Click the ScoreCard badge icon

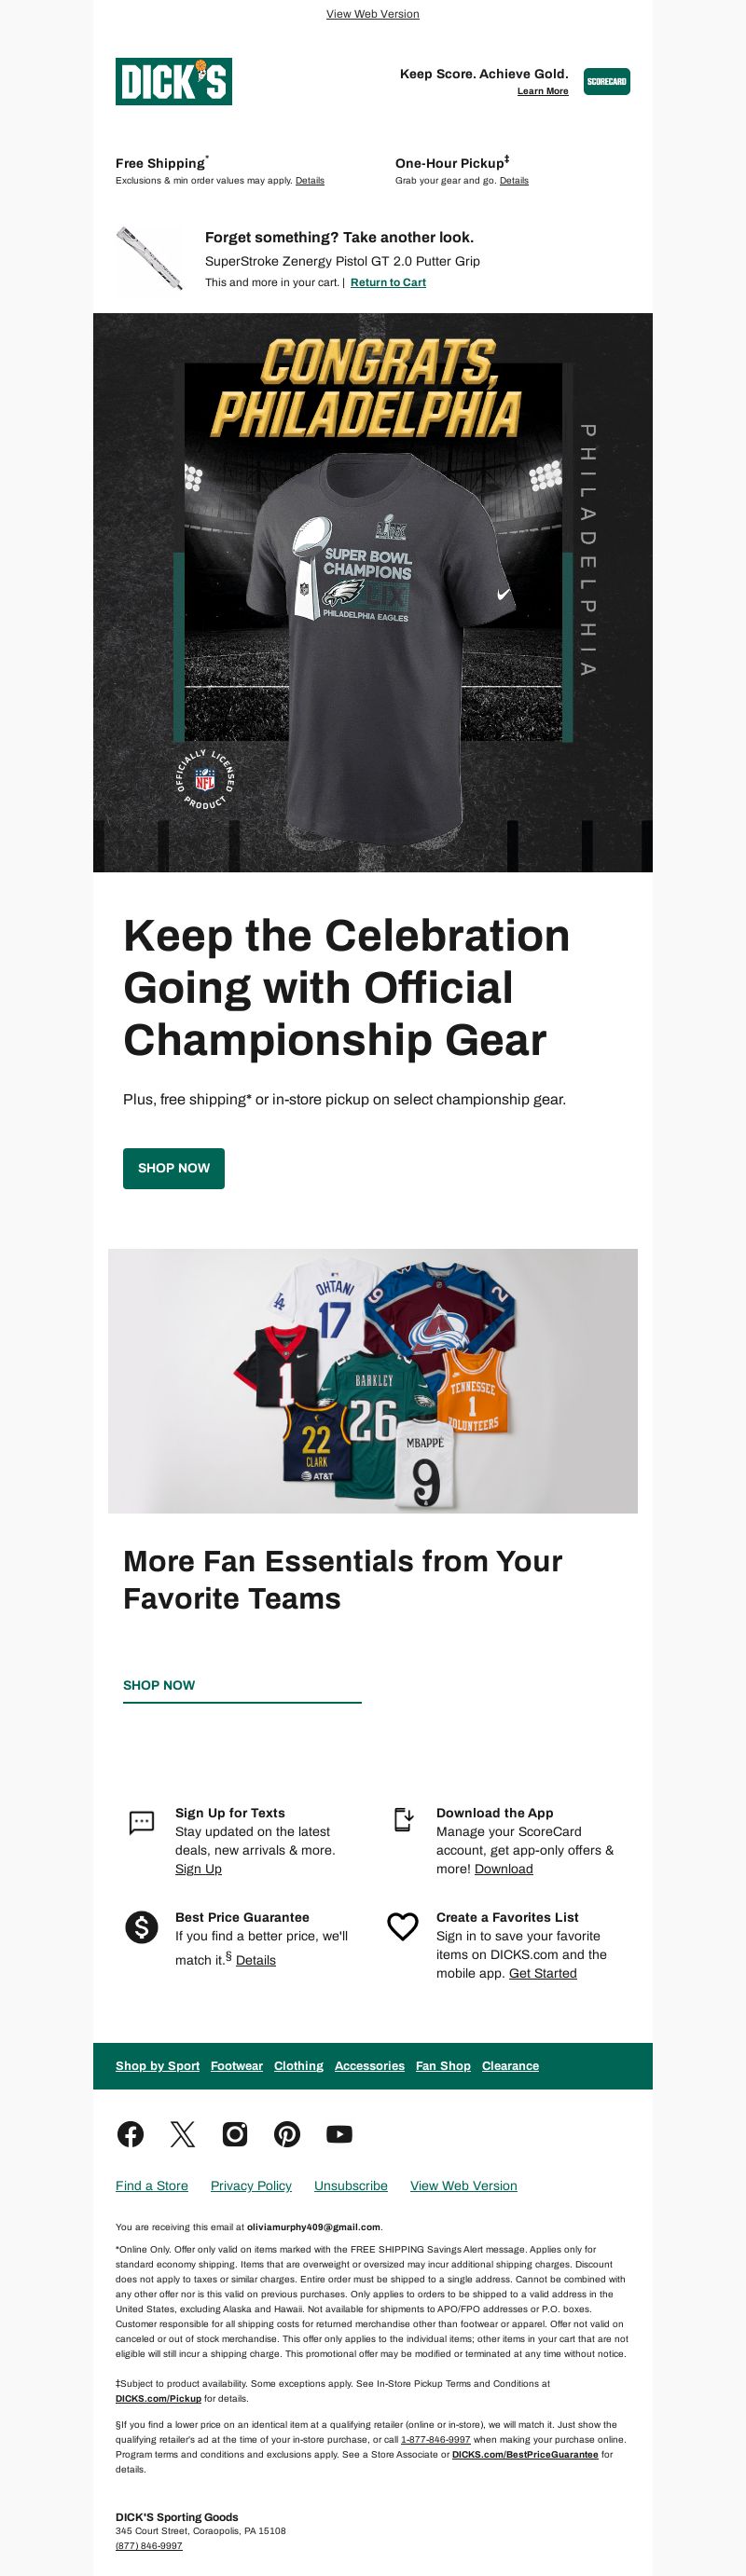click(x=606, y=82)
